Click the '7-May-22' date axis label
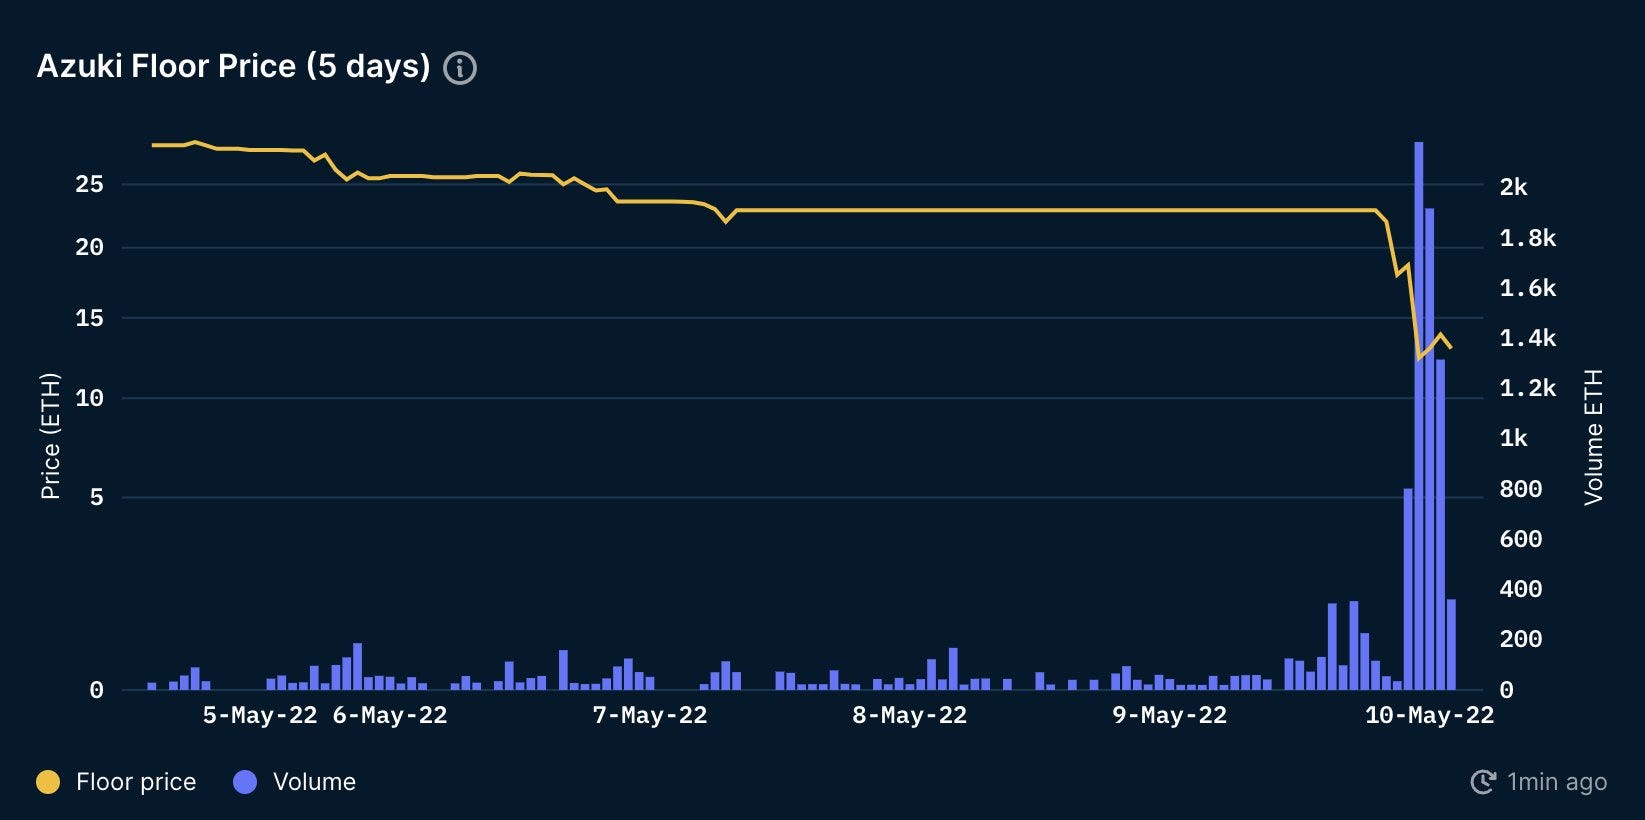Viewport: 1645px width, 820px height. pyautogui.click(x=650, y=715)
